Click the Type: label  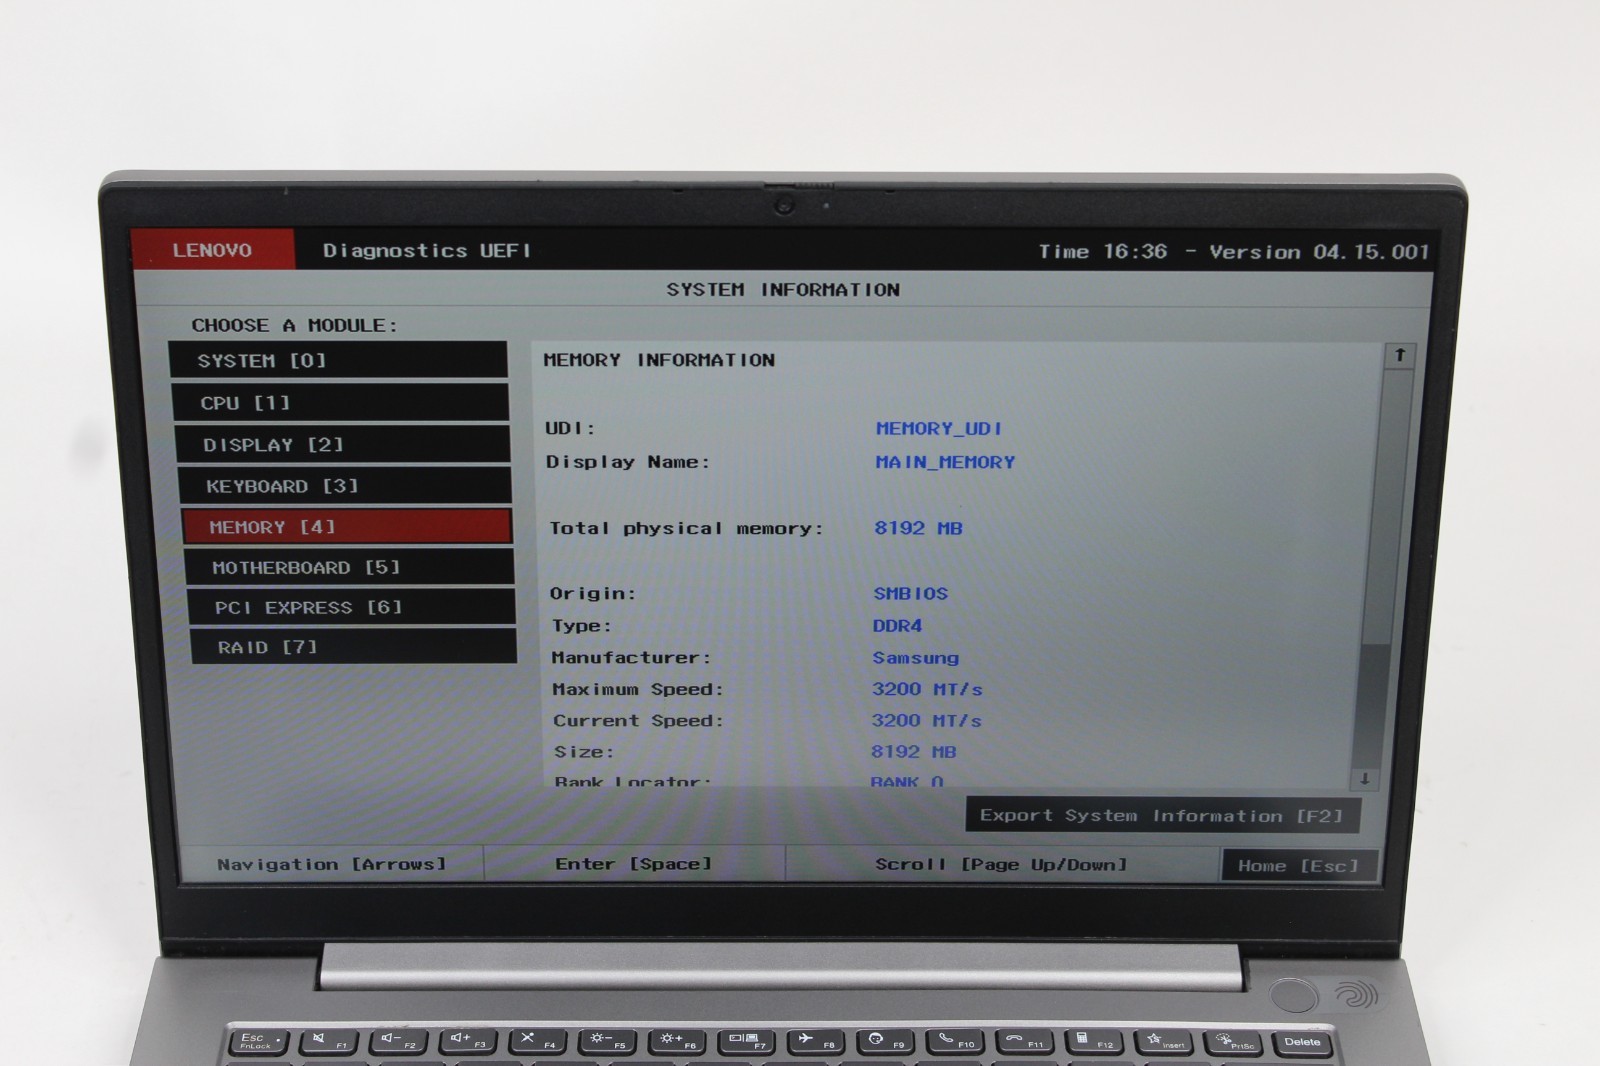tap(581, 626)
